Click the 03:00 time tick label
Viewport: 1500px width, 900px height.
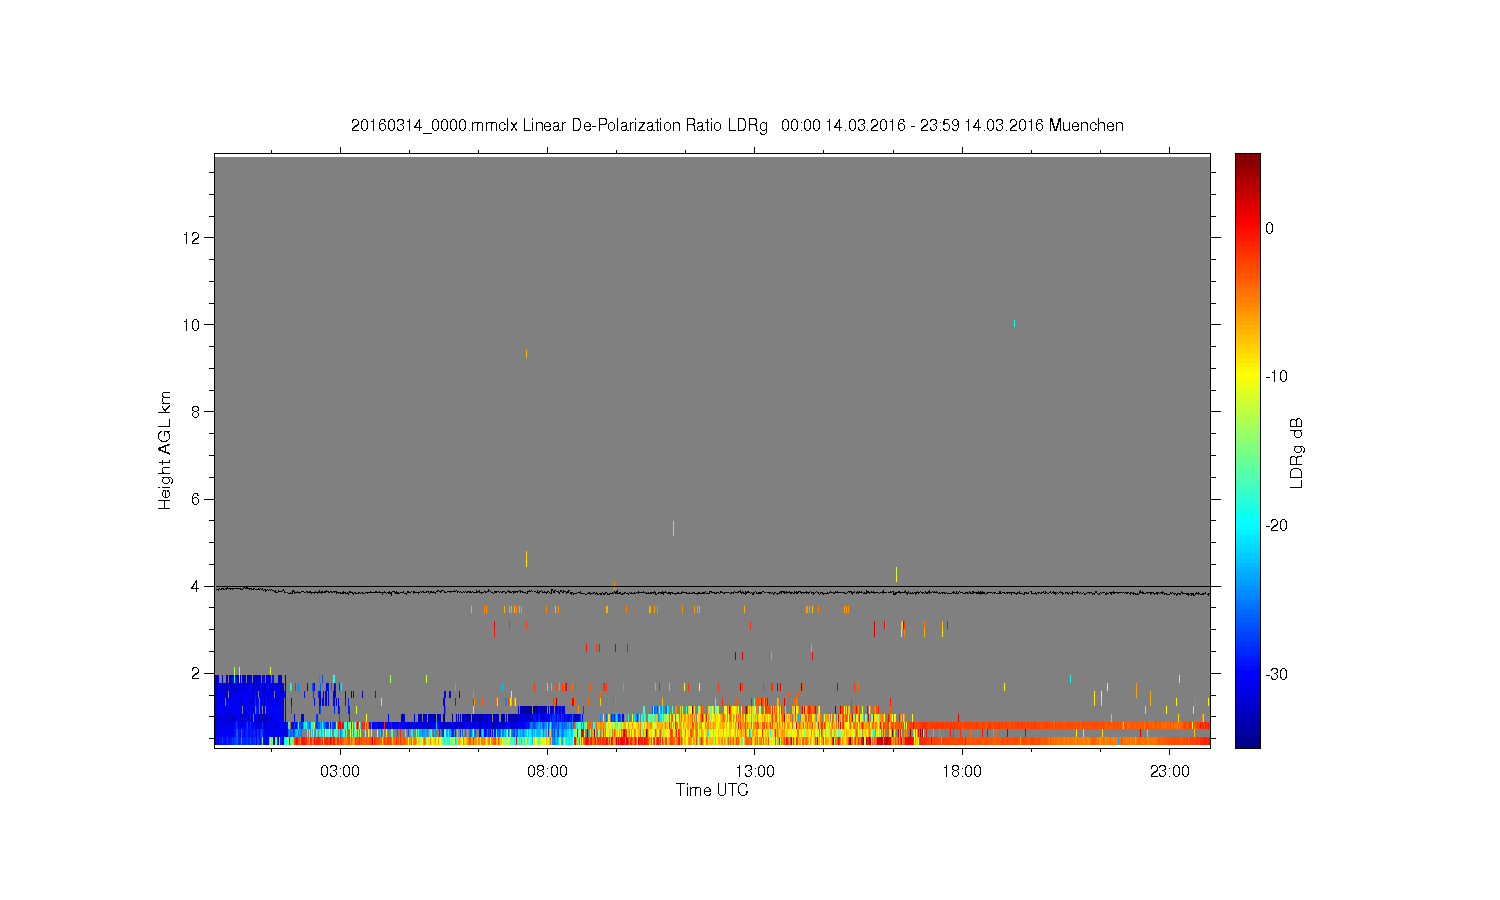[340, 772]
